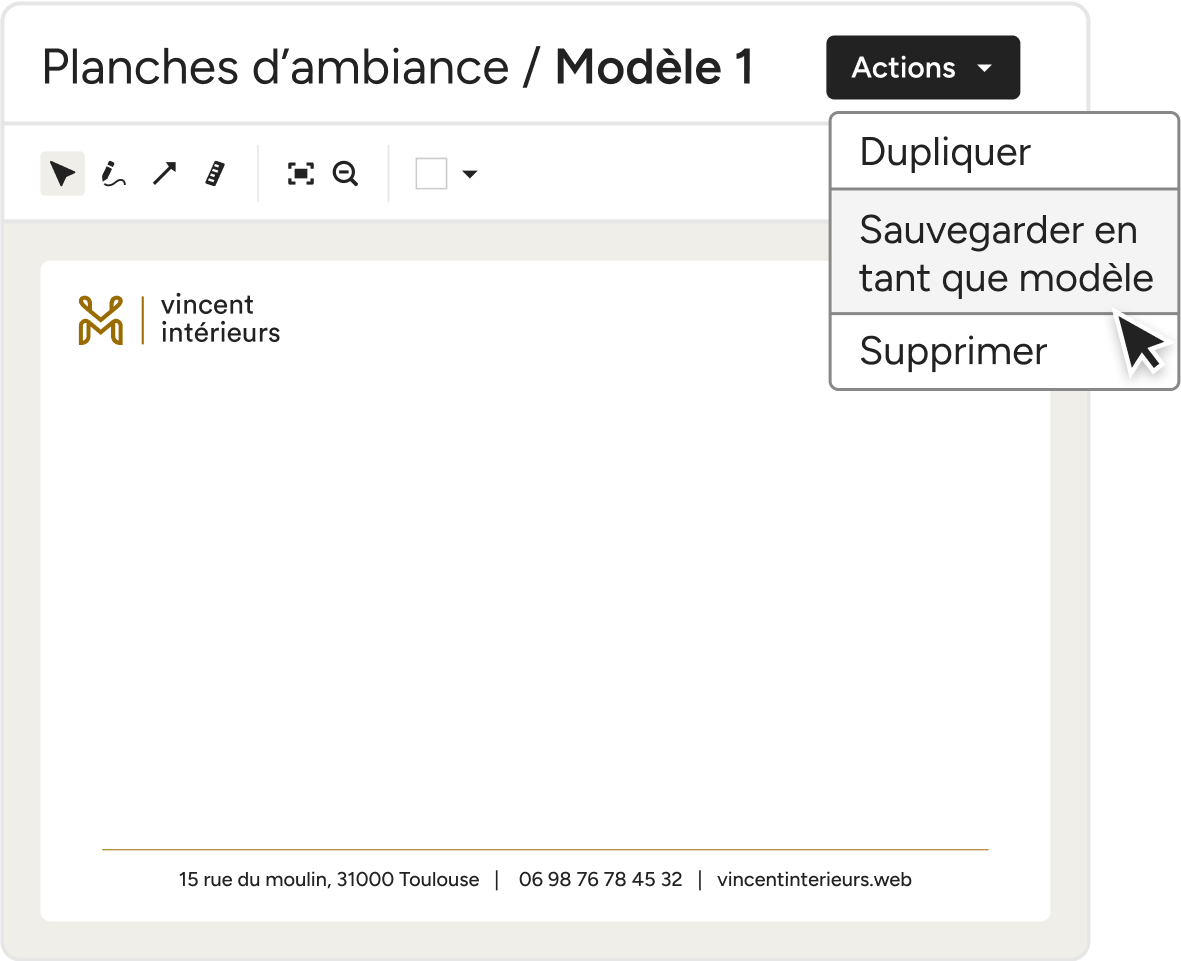Choose the freehand pen drawing tool
The height and width of the screenshot is (961, 1181).
coord(113,174)
